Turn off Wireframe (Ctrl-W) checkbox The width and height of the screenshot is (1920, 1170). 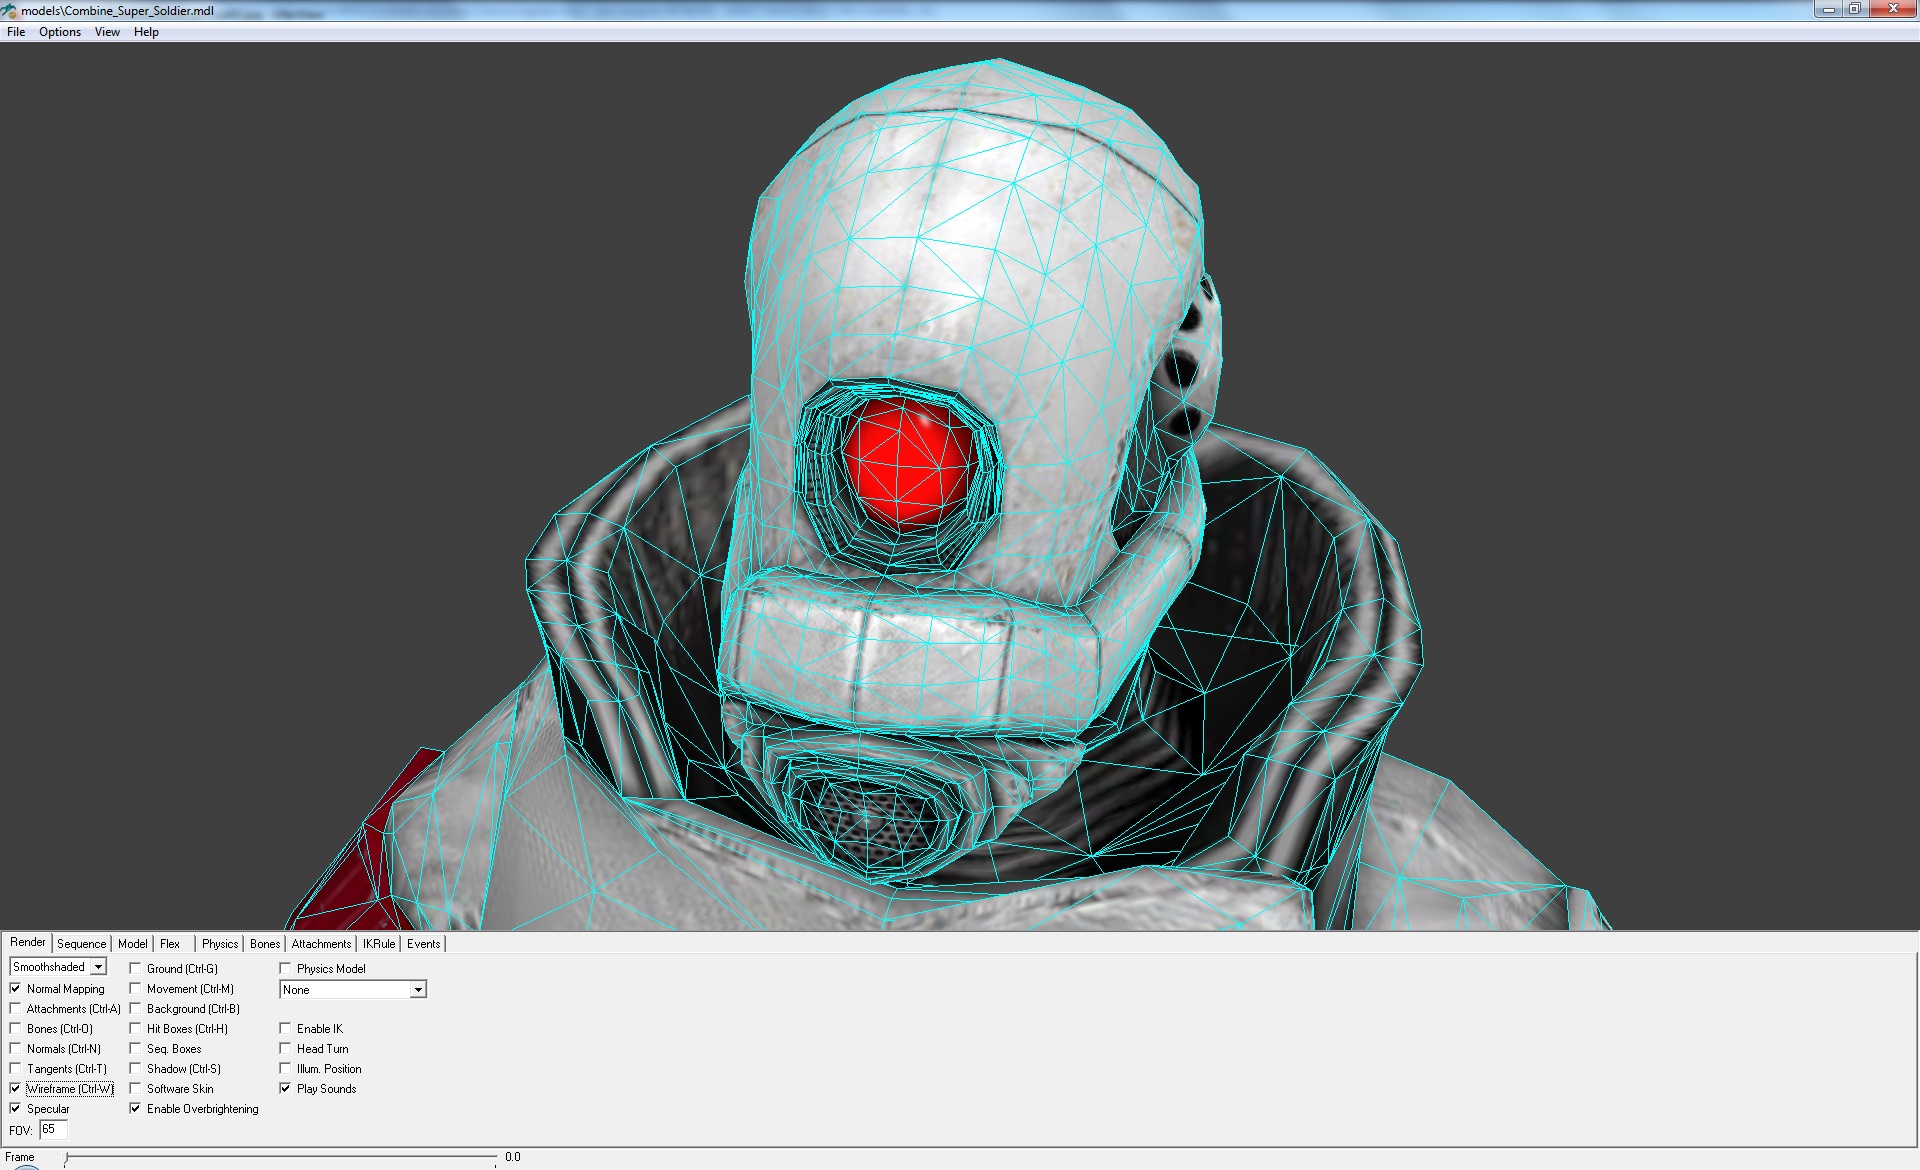tap(16, 1089)
